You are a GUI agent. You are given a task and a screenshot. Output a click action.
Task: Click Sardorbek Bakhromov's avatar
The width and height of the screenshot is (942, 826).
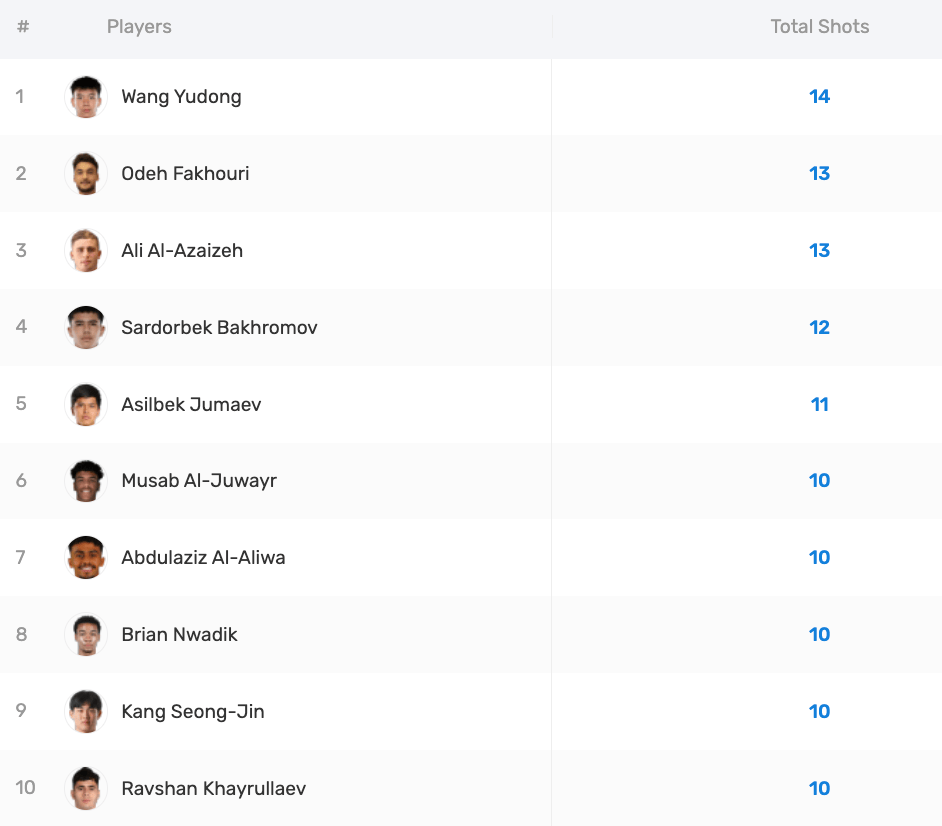pos(86,327)
